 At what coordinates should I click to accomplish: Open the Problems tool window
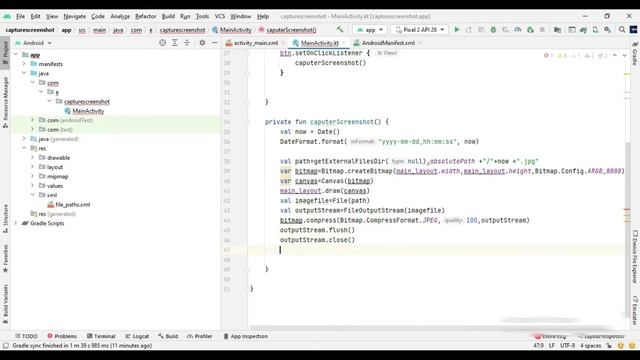point(62,336)
